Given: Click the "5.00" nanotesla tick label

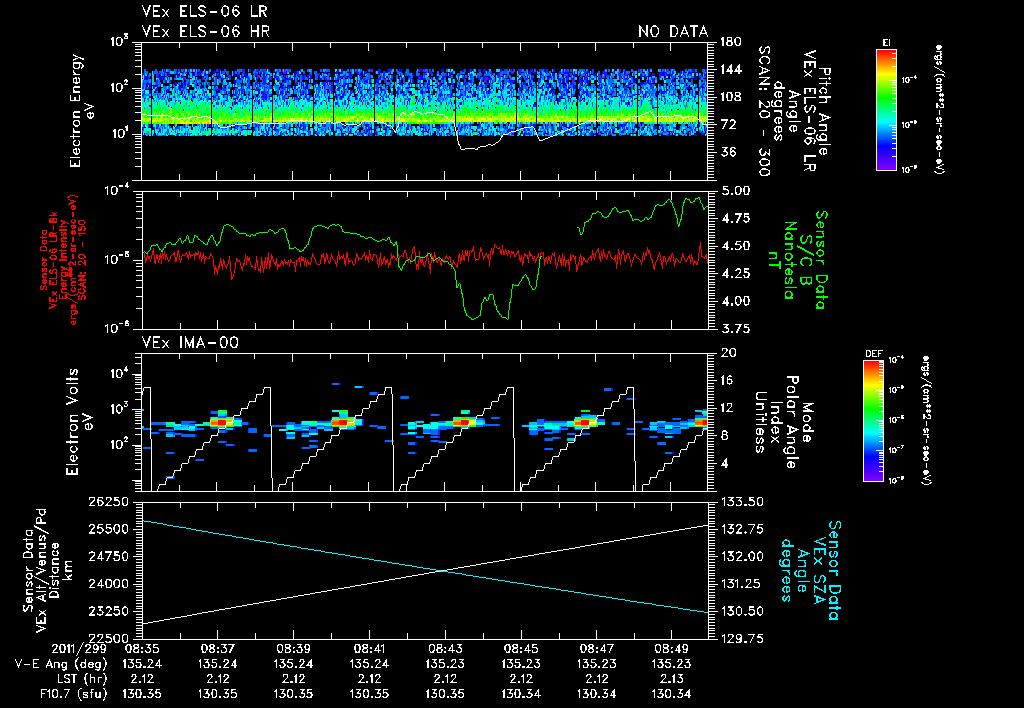Looking at the screenshot, I should (735, 191).
